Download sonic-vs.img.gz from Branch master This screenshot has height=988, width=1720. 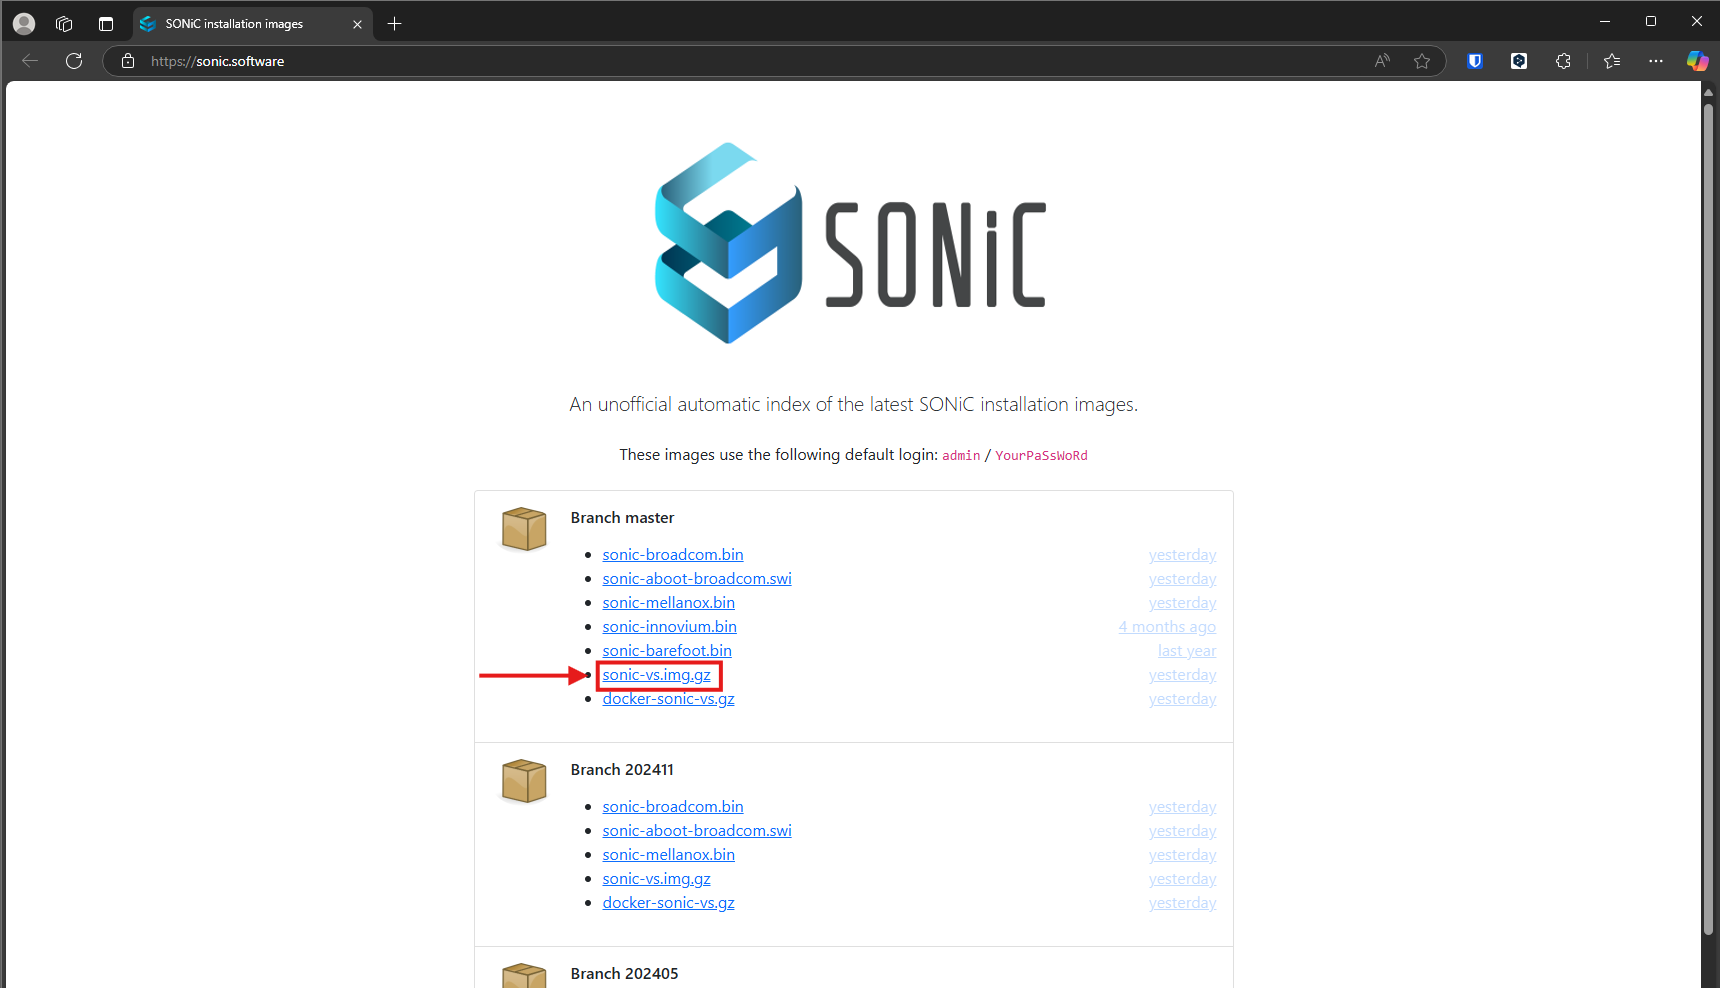(656, 675)
